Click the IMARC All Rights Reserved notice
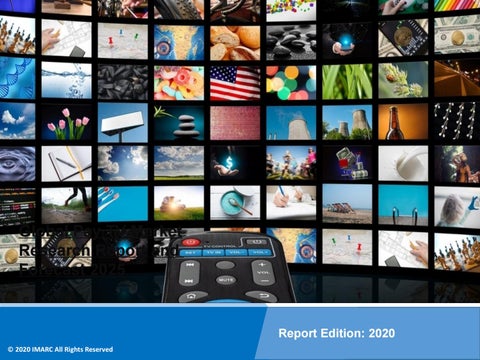The width and height of the screenshot is (480, 360). tap(60, 349)
